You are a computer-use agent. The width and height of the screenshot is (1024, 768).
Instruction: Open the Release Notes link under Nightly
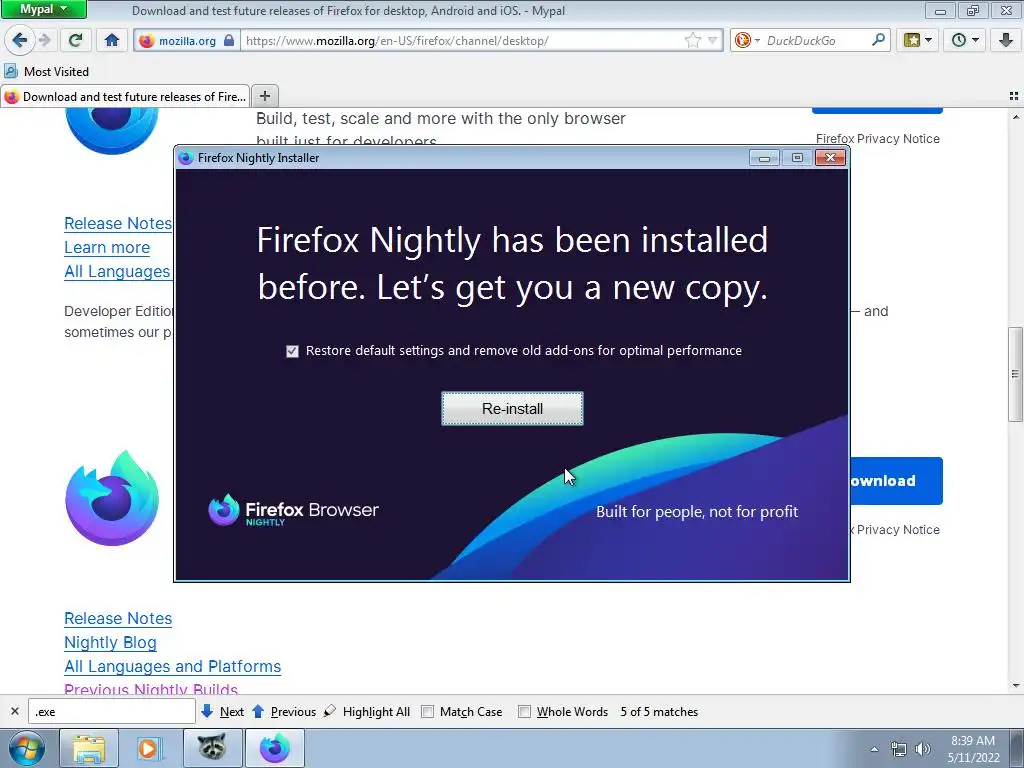(118, 618)
